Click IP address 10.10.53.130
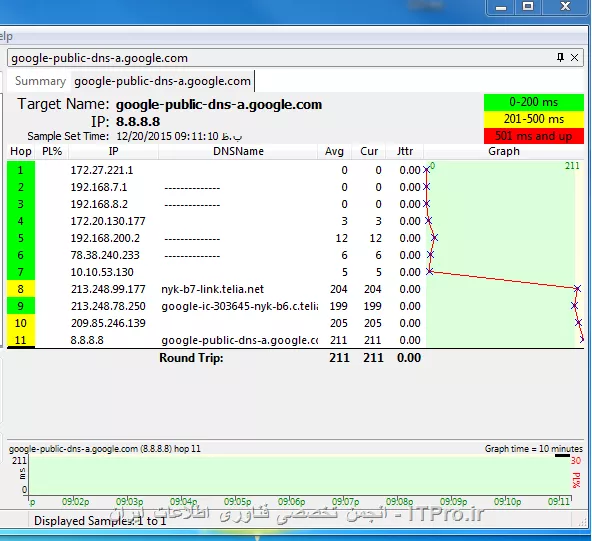Screen dimensions: 592x541 pyautogui.click(x=102, y=272)
